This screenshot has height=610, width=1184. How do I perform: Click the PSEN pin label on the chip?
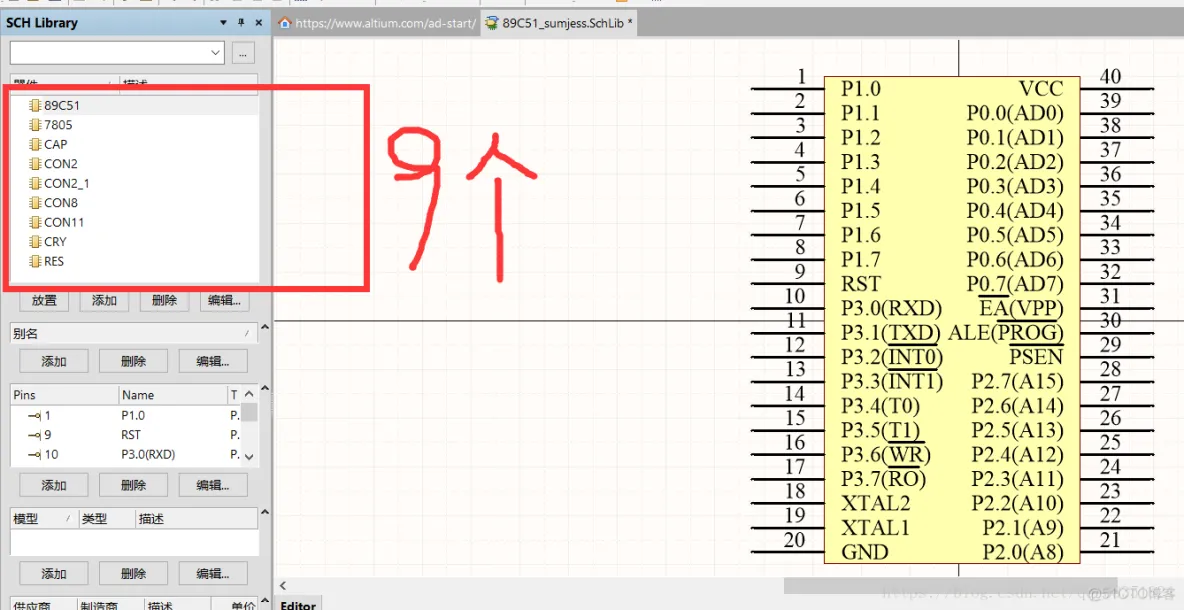[1036, 356]
